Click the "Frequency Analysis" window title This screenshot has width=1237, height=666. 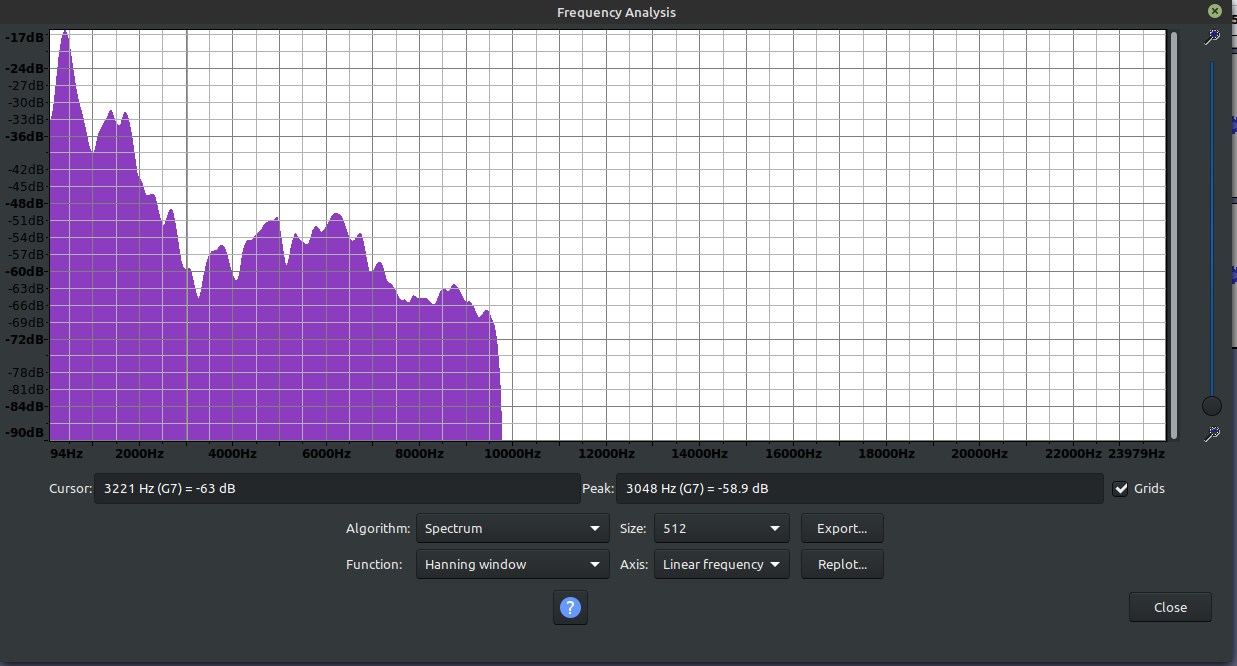click(616, 12)
